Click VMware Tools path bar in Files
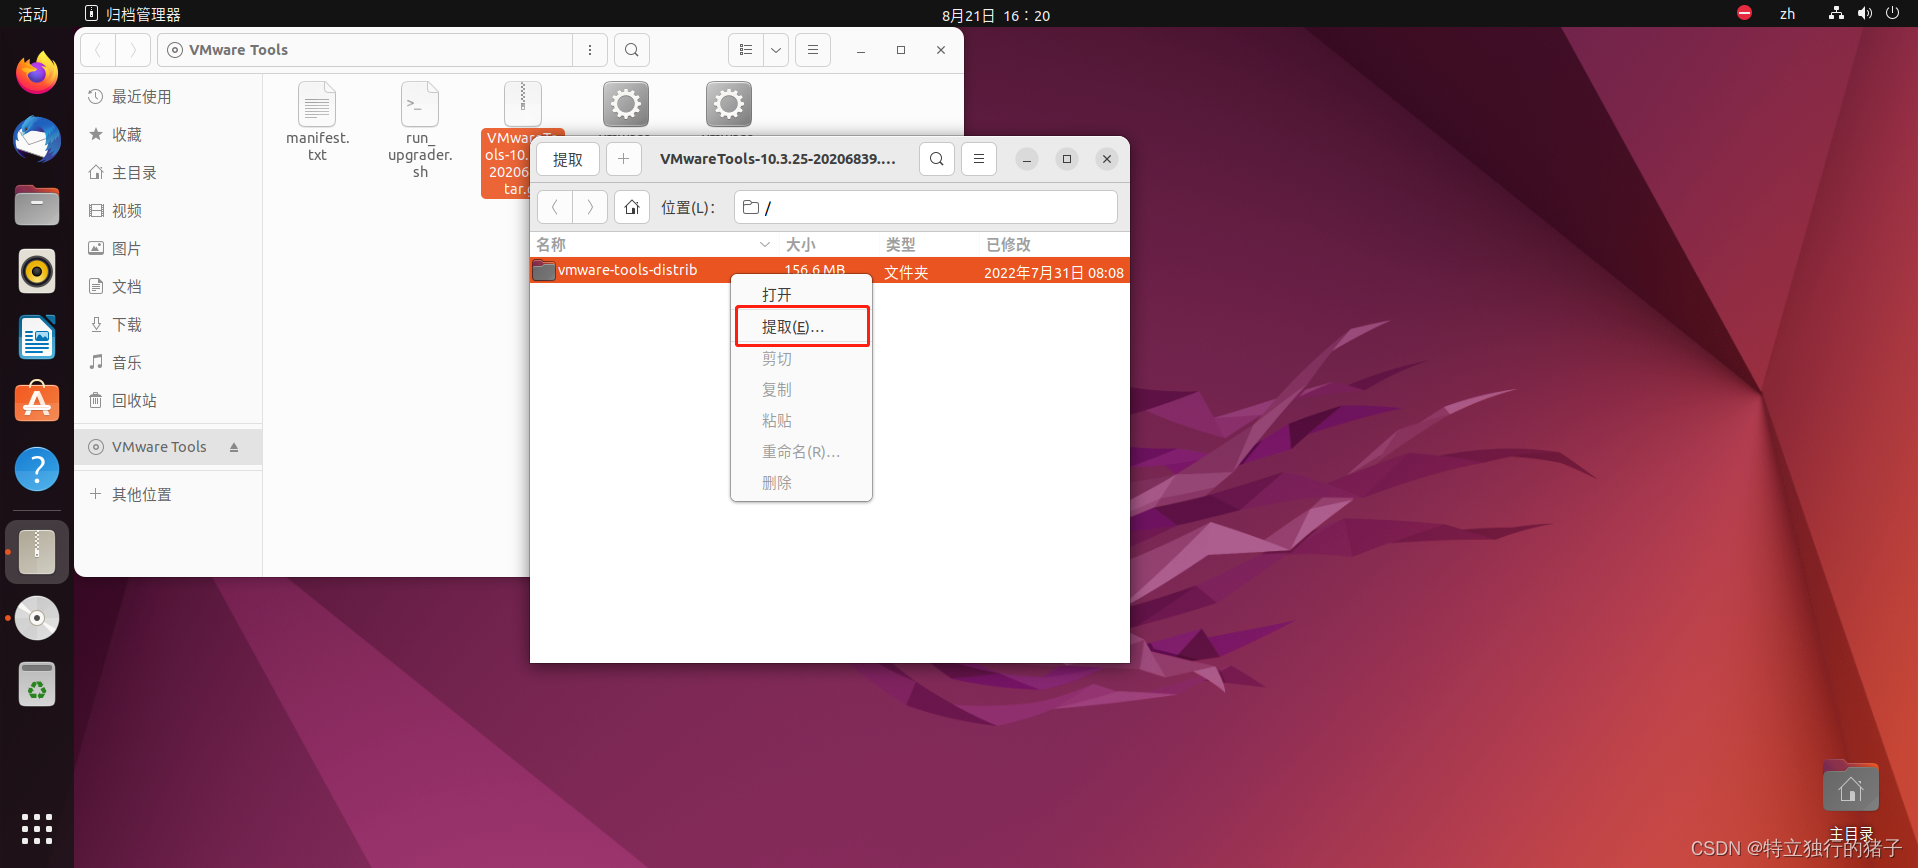 tap(364, 50)
